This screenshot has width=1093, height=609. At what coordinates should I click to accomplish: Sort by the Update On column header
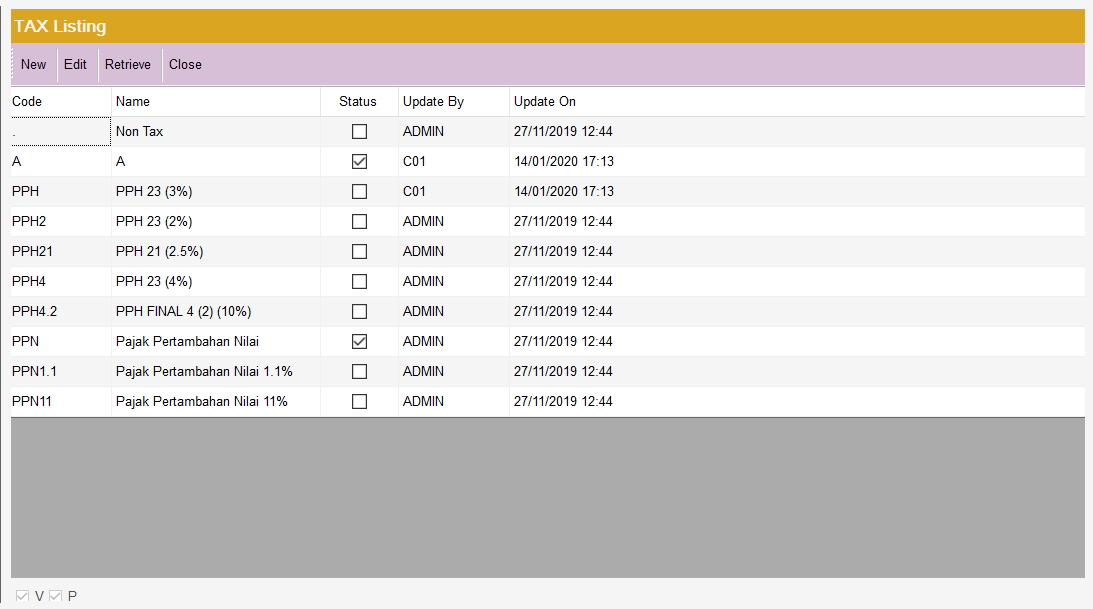coord(545,102)
